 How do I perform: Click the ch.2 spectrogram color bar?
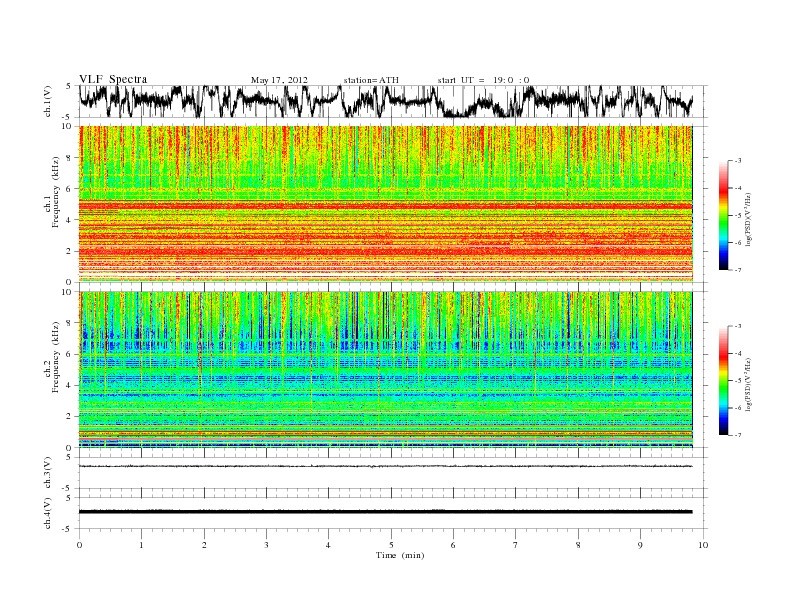tap(724, 380)
